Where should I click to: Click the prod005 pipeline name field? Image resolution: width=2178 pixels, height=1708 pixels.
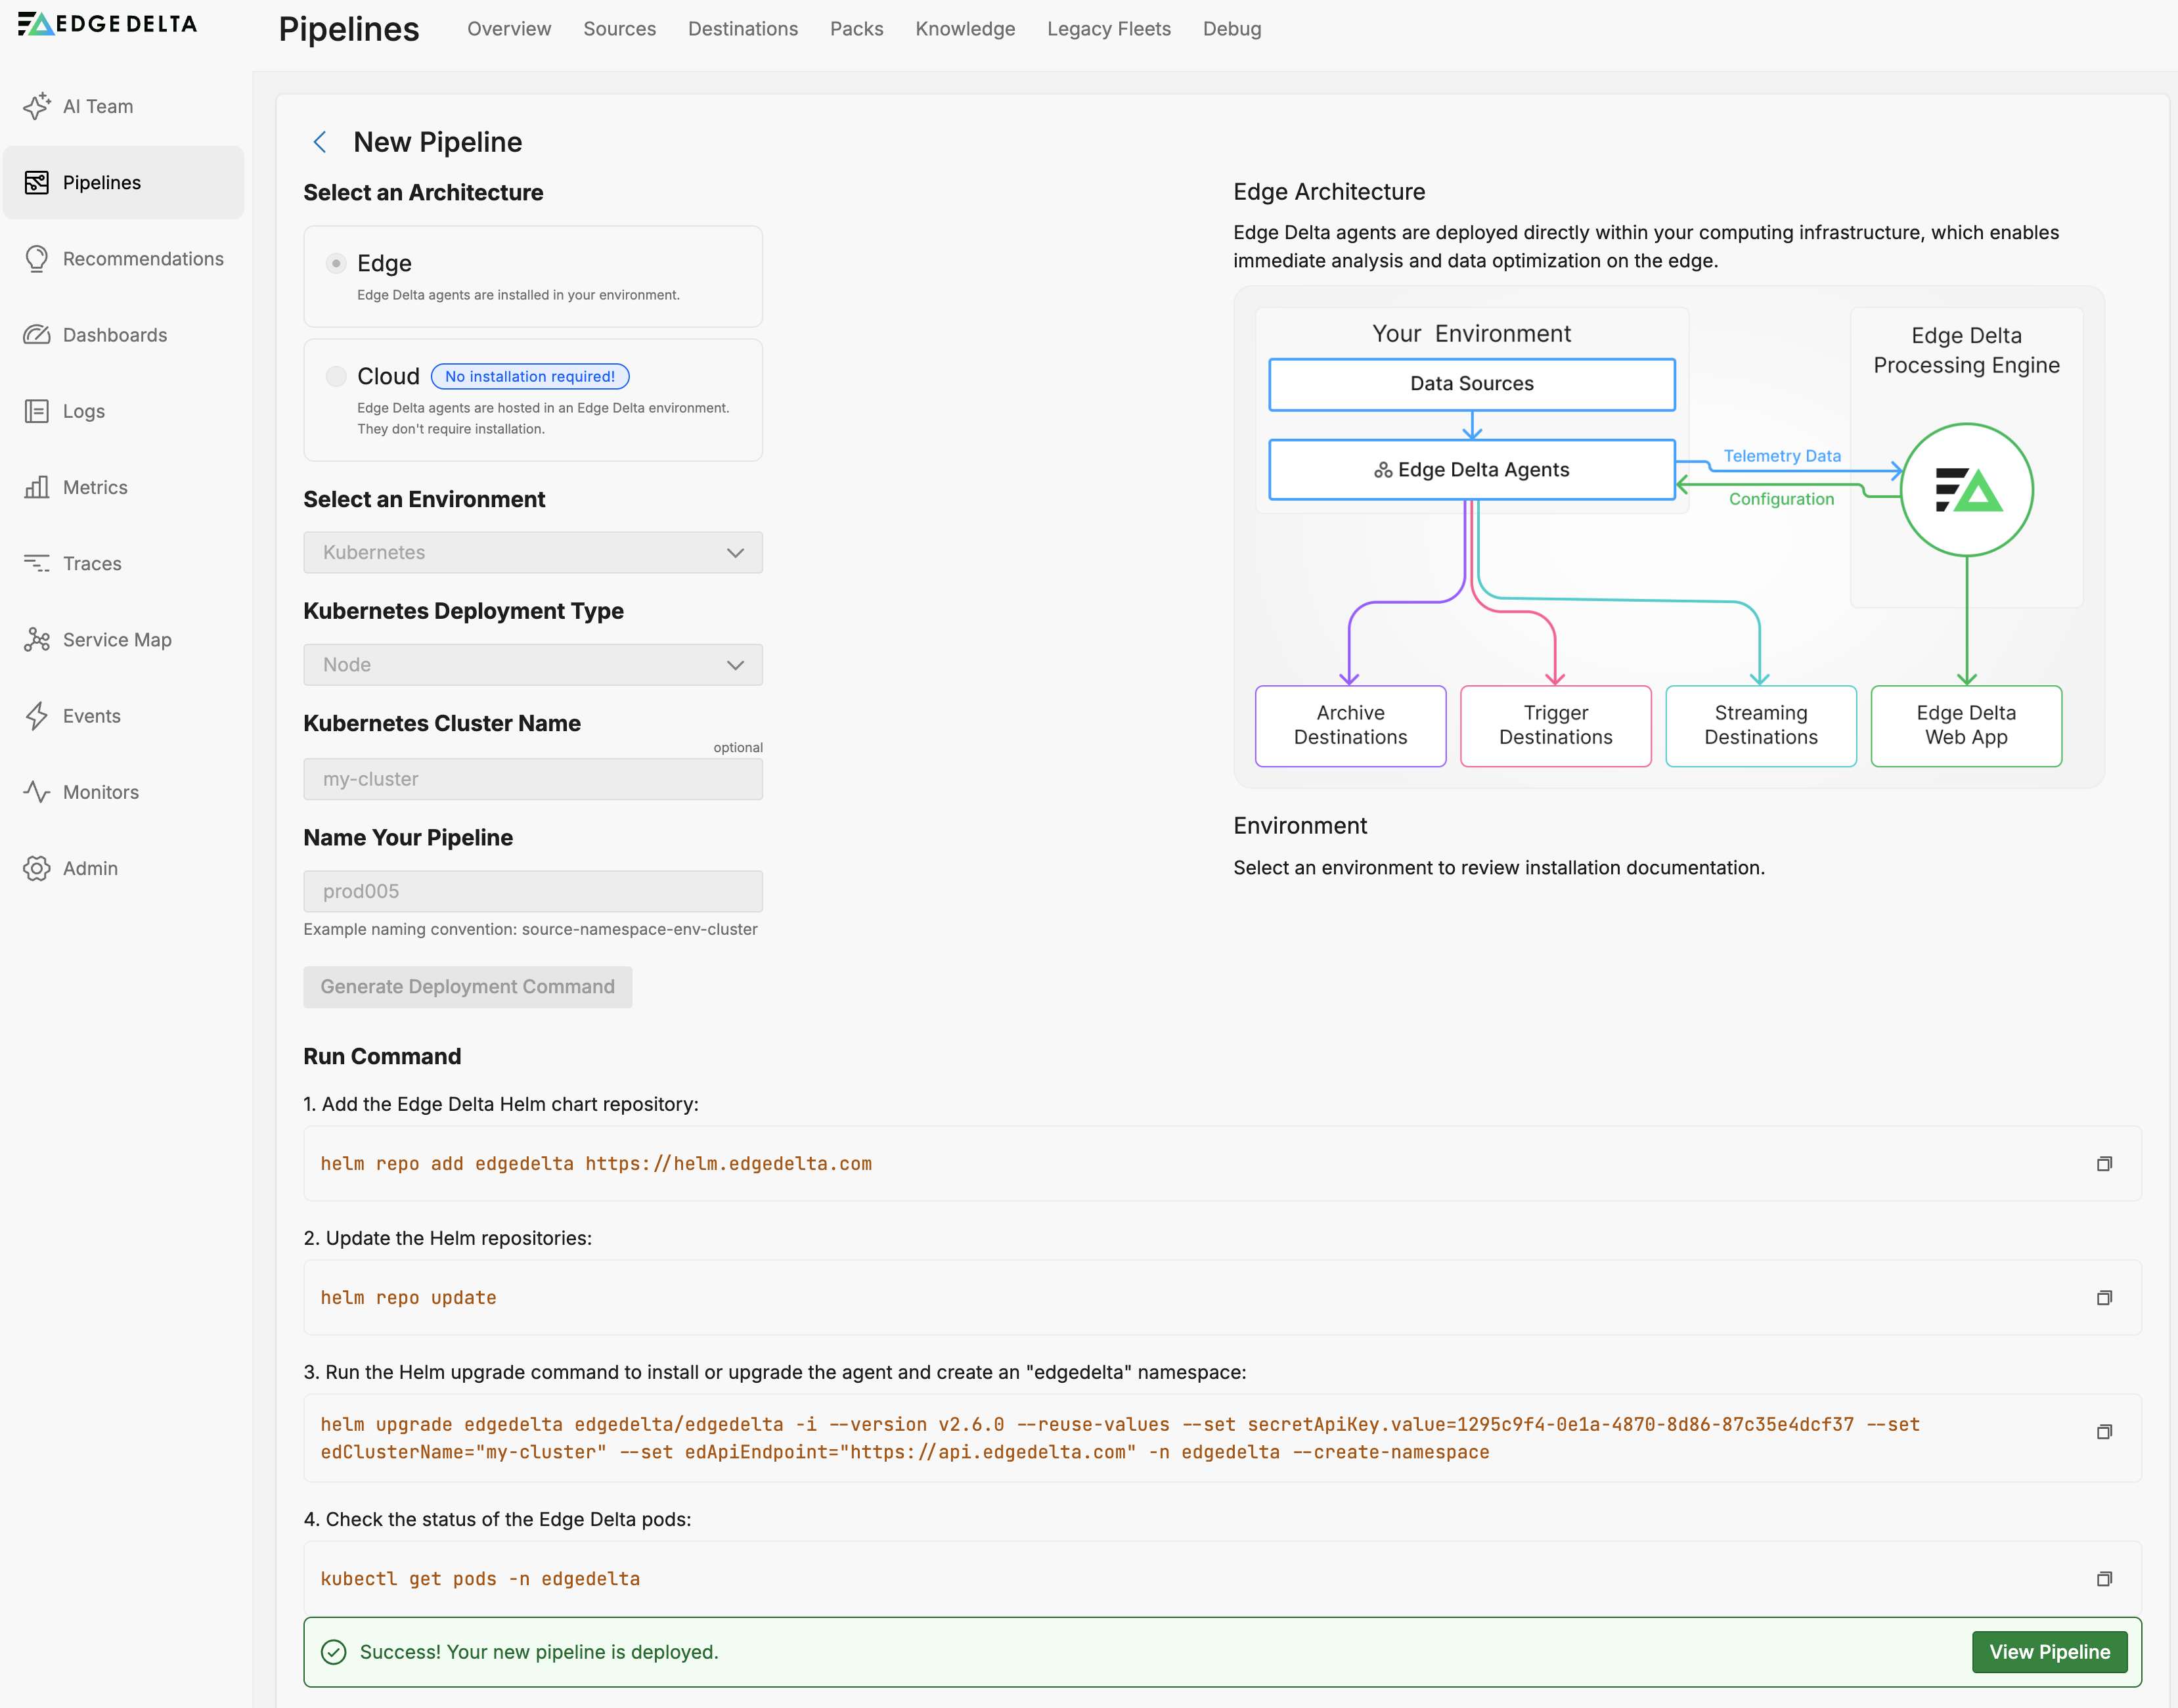[532, 891]
